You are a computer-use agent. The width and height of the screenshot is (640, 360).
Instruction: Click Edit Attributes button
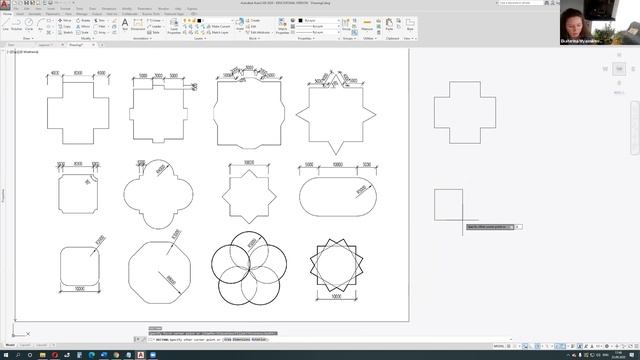click(x=258, y=32)
